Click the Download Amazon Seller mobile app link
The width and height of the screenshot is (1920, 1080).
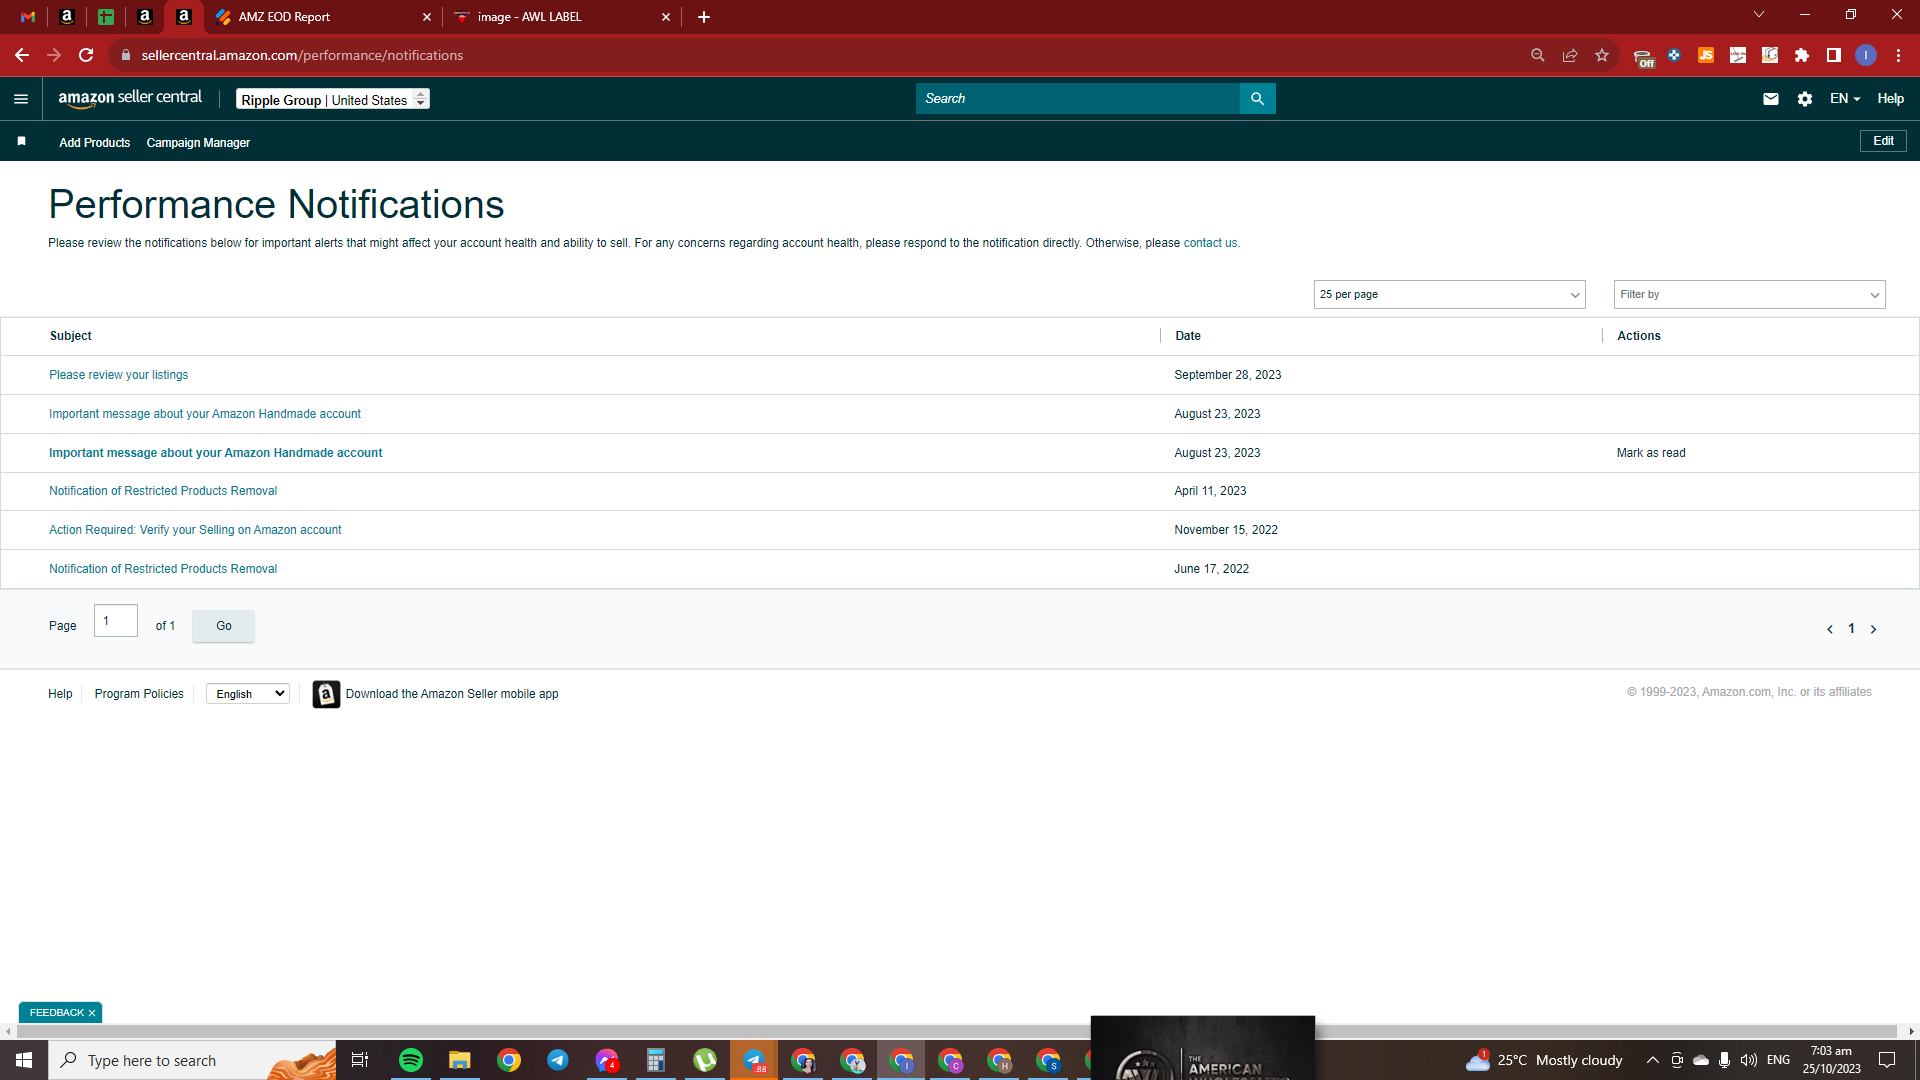pos(452,694)
